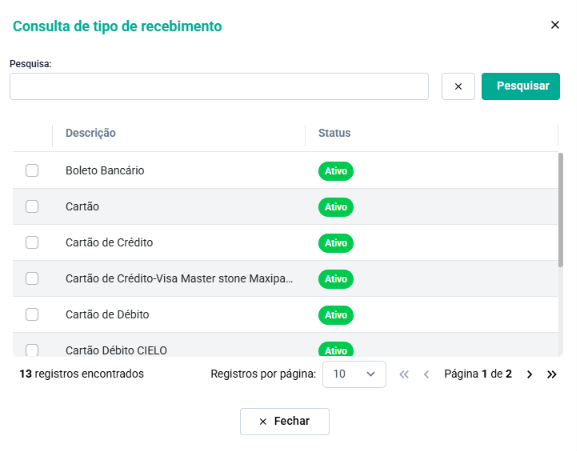Go to previous page arrow

tap(426, 374)
